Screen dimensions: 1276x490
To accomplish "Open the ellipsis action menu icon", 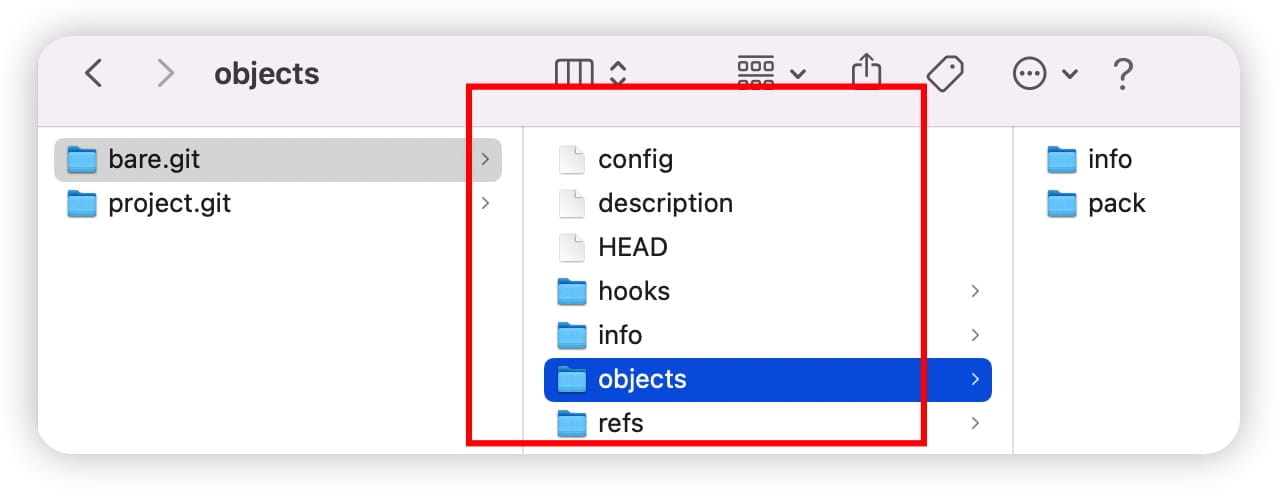I will 1030,73.
